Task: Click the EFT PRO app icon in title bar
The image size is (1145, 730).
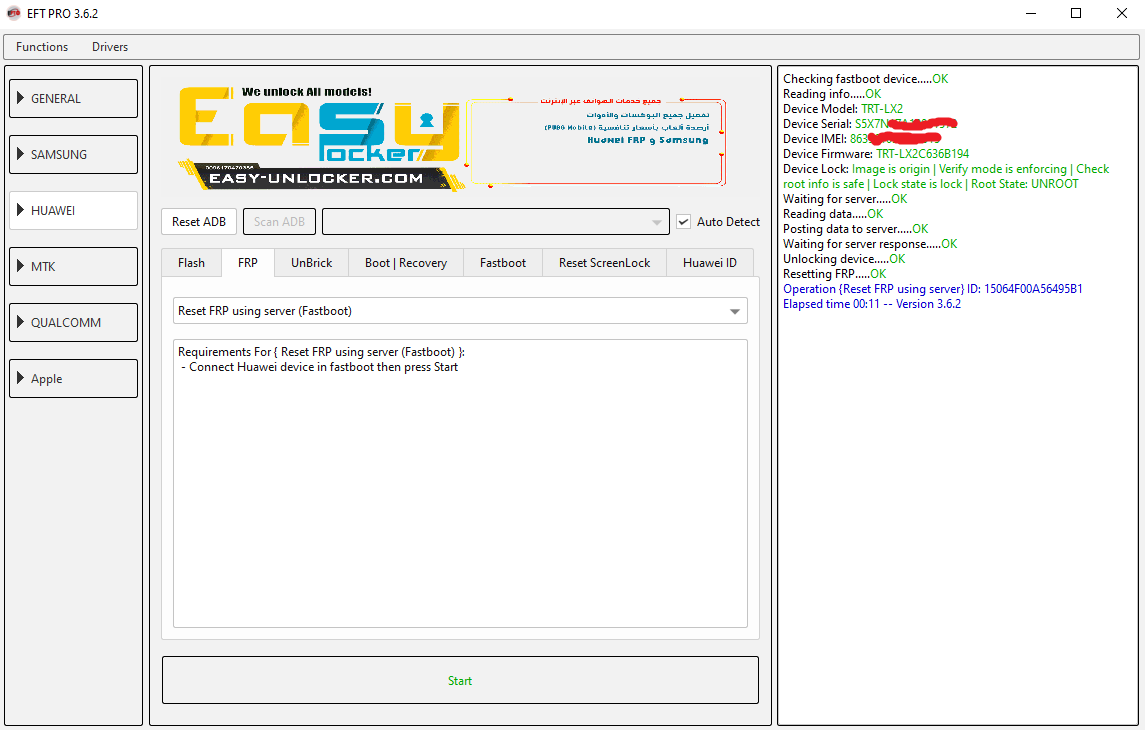Action: [13, 13]
